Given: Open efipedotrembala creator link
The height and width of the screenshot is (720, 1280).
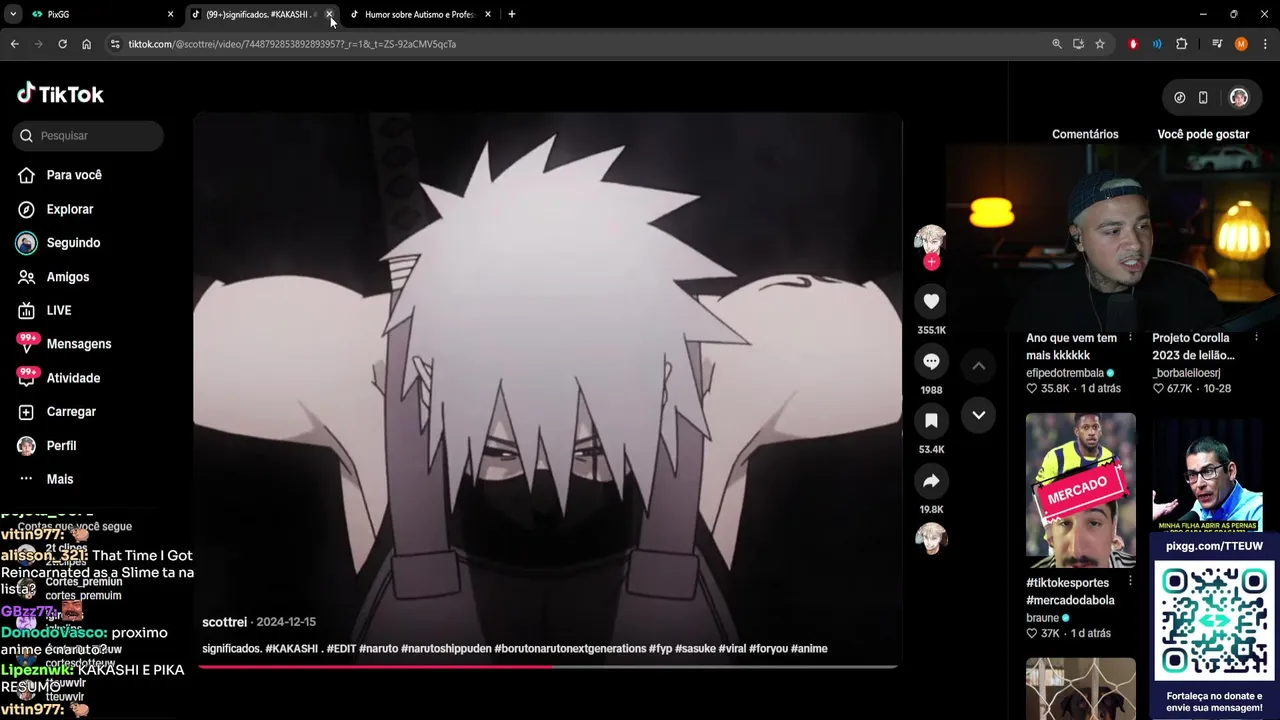Looking at the screenshot, I should click(1065, 373).
